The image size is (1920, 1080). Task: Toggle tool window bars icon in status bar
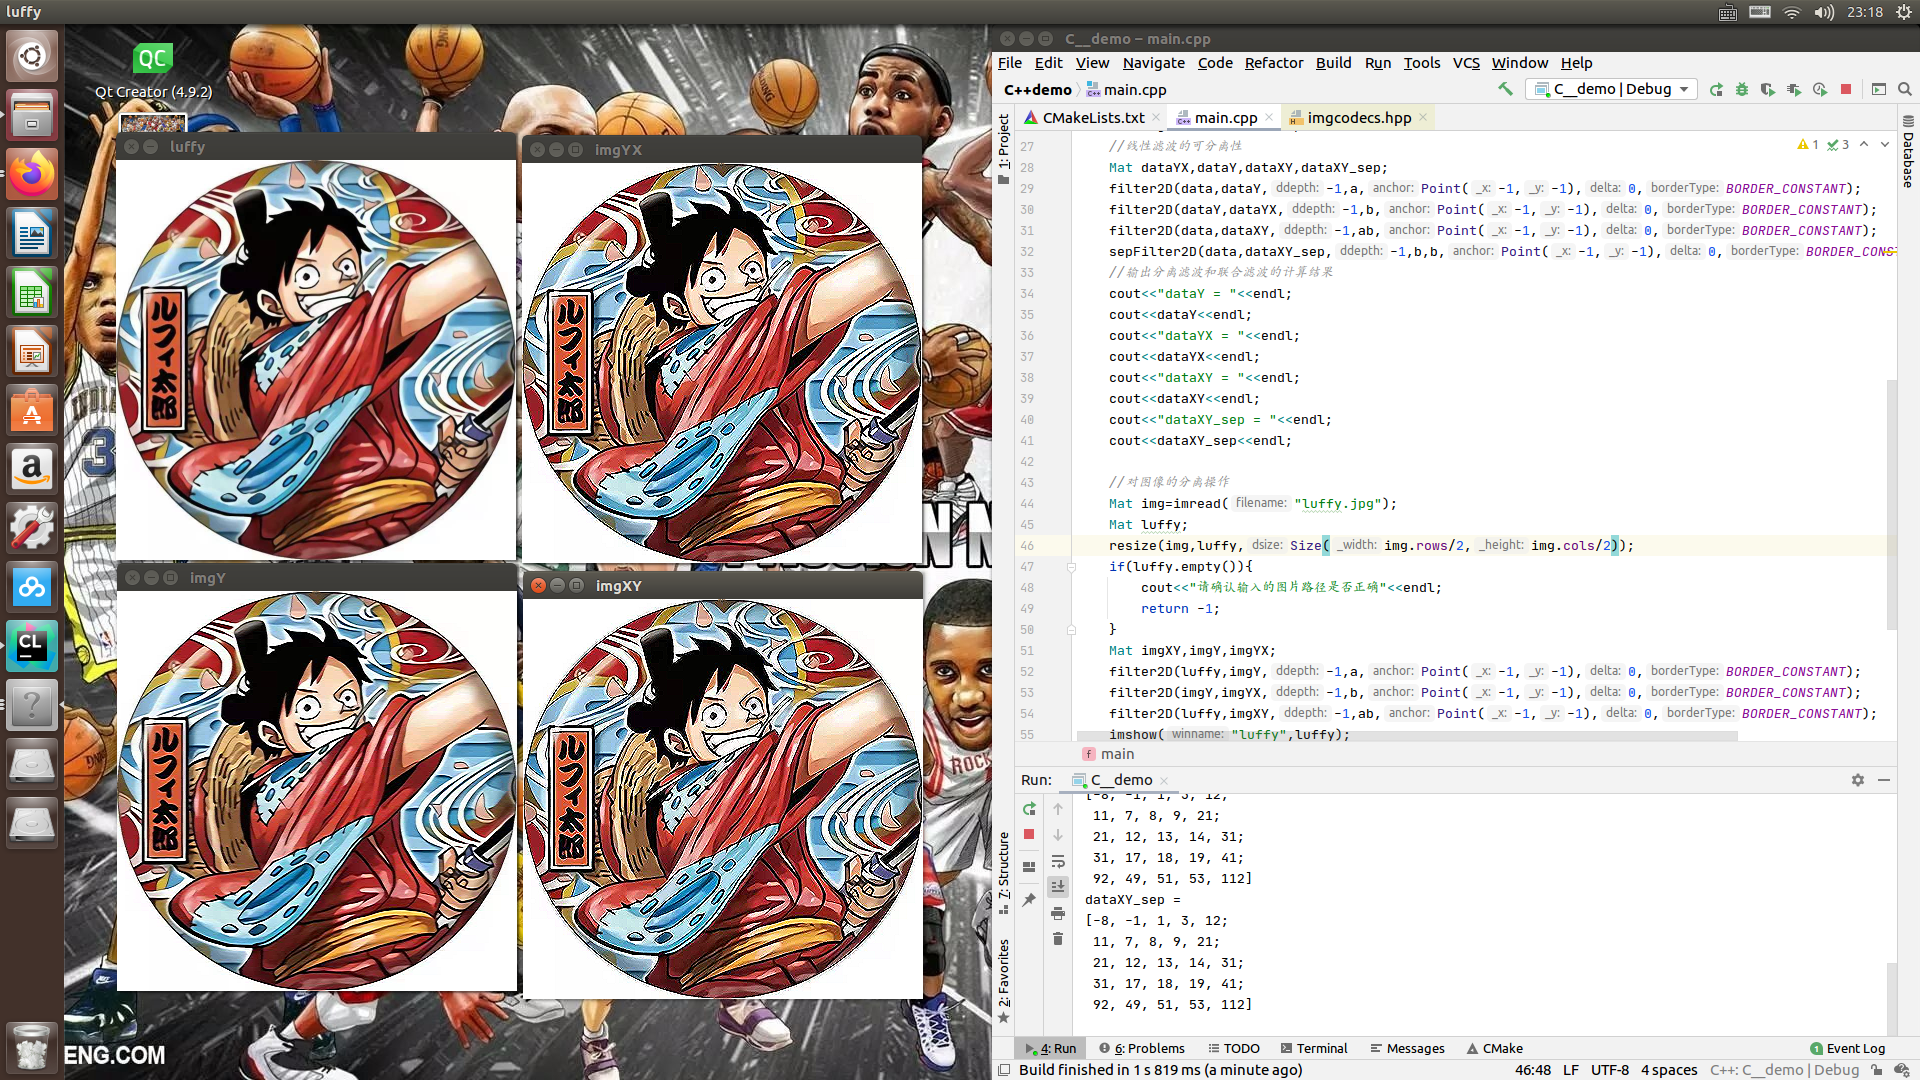pyautogui.click(x=1004, y=1070)
